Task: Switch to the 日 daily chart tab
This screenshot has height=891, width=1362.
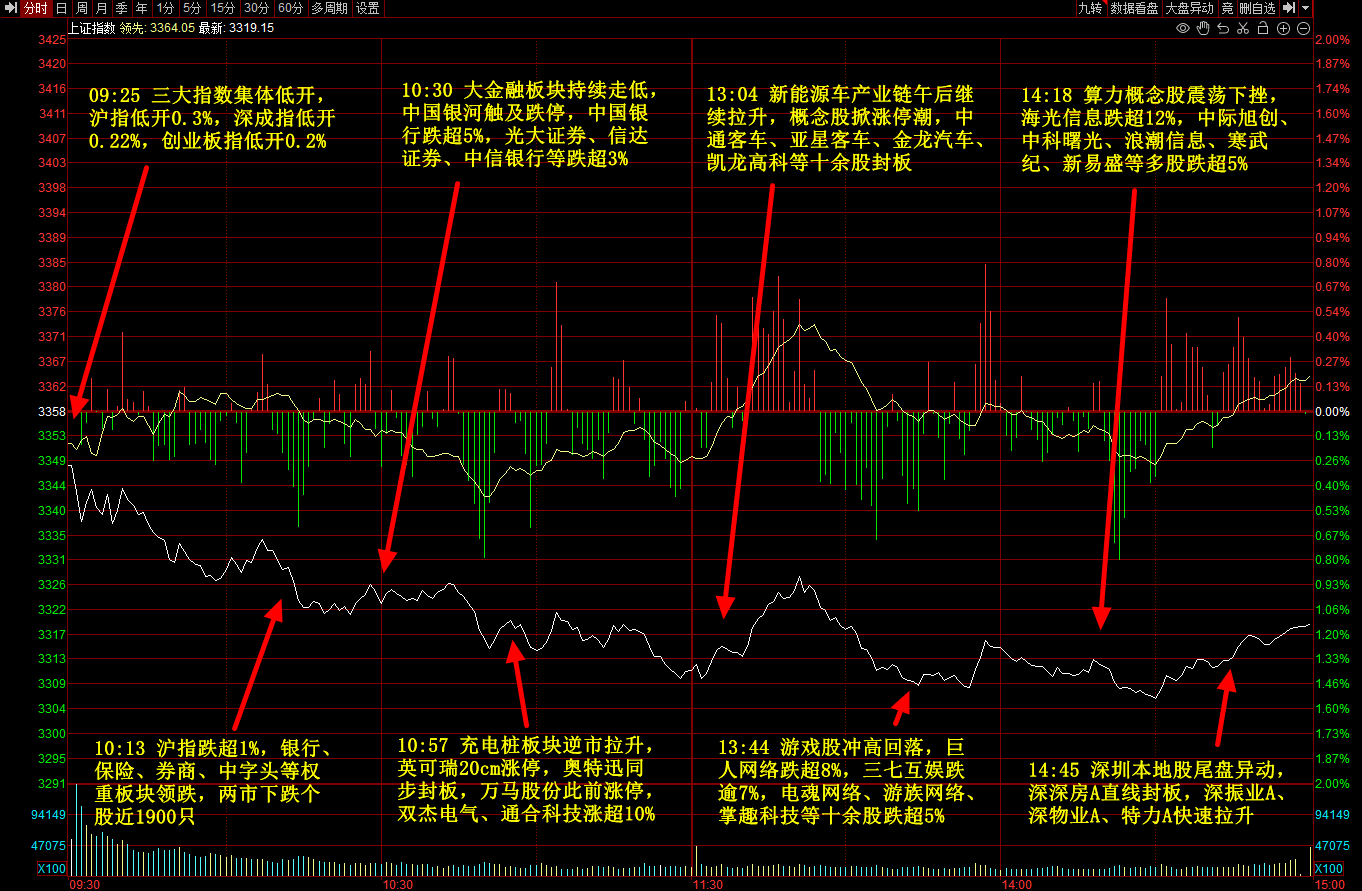Action: 61,8
